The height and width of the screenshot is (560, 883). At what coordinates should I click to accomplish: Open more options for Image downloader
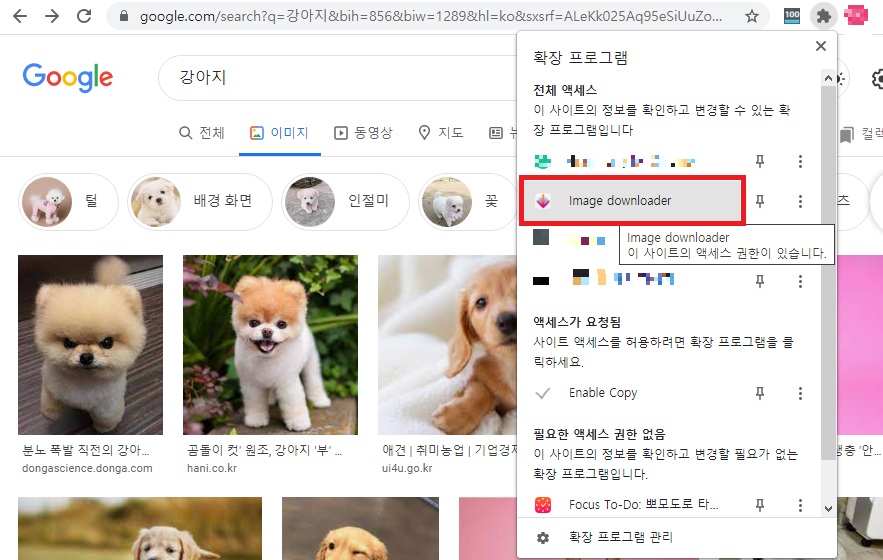coord(800,201)
